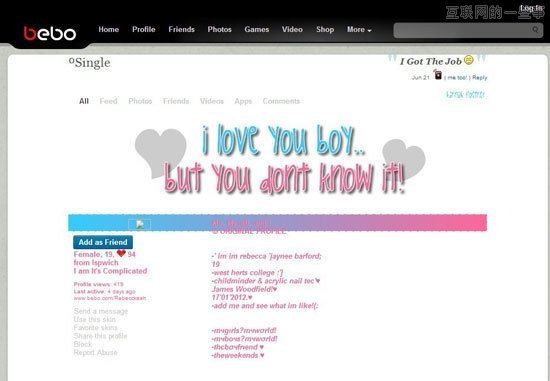Click Favorite skins link
The image size is (550, 381).
(x=95, y=328)
